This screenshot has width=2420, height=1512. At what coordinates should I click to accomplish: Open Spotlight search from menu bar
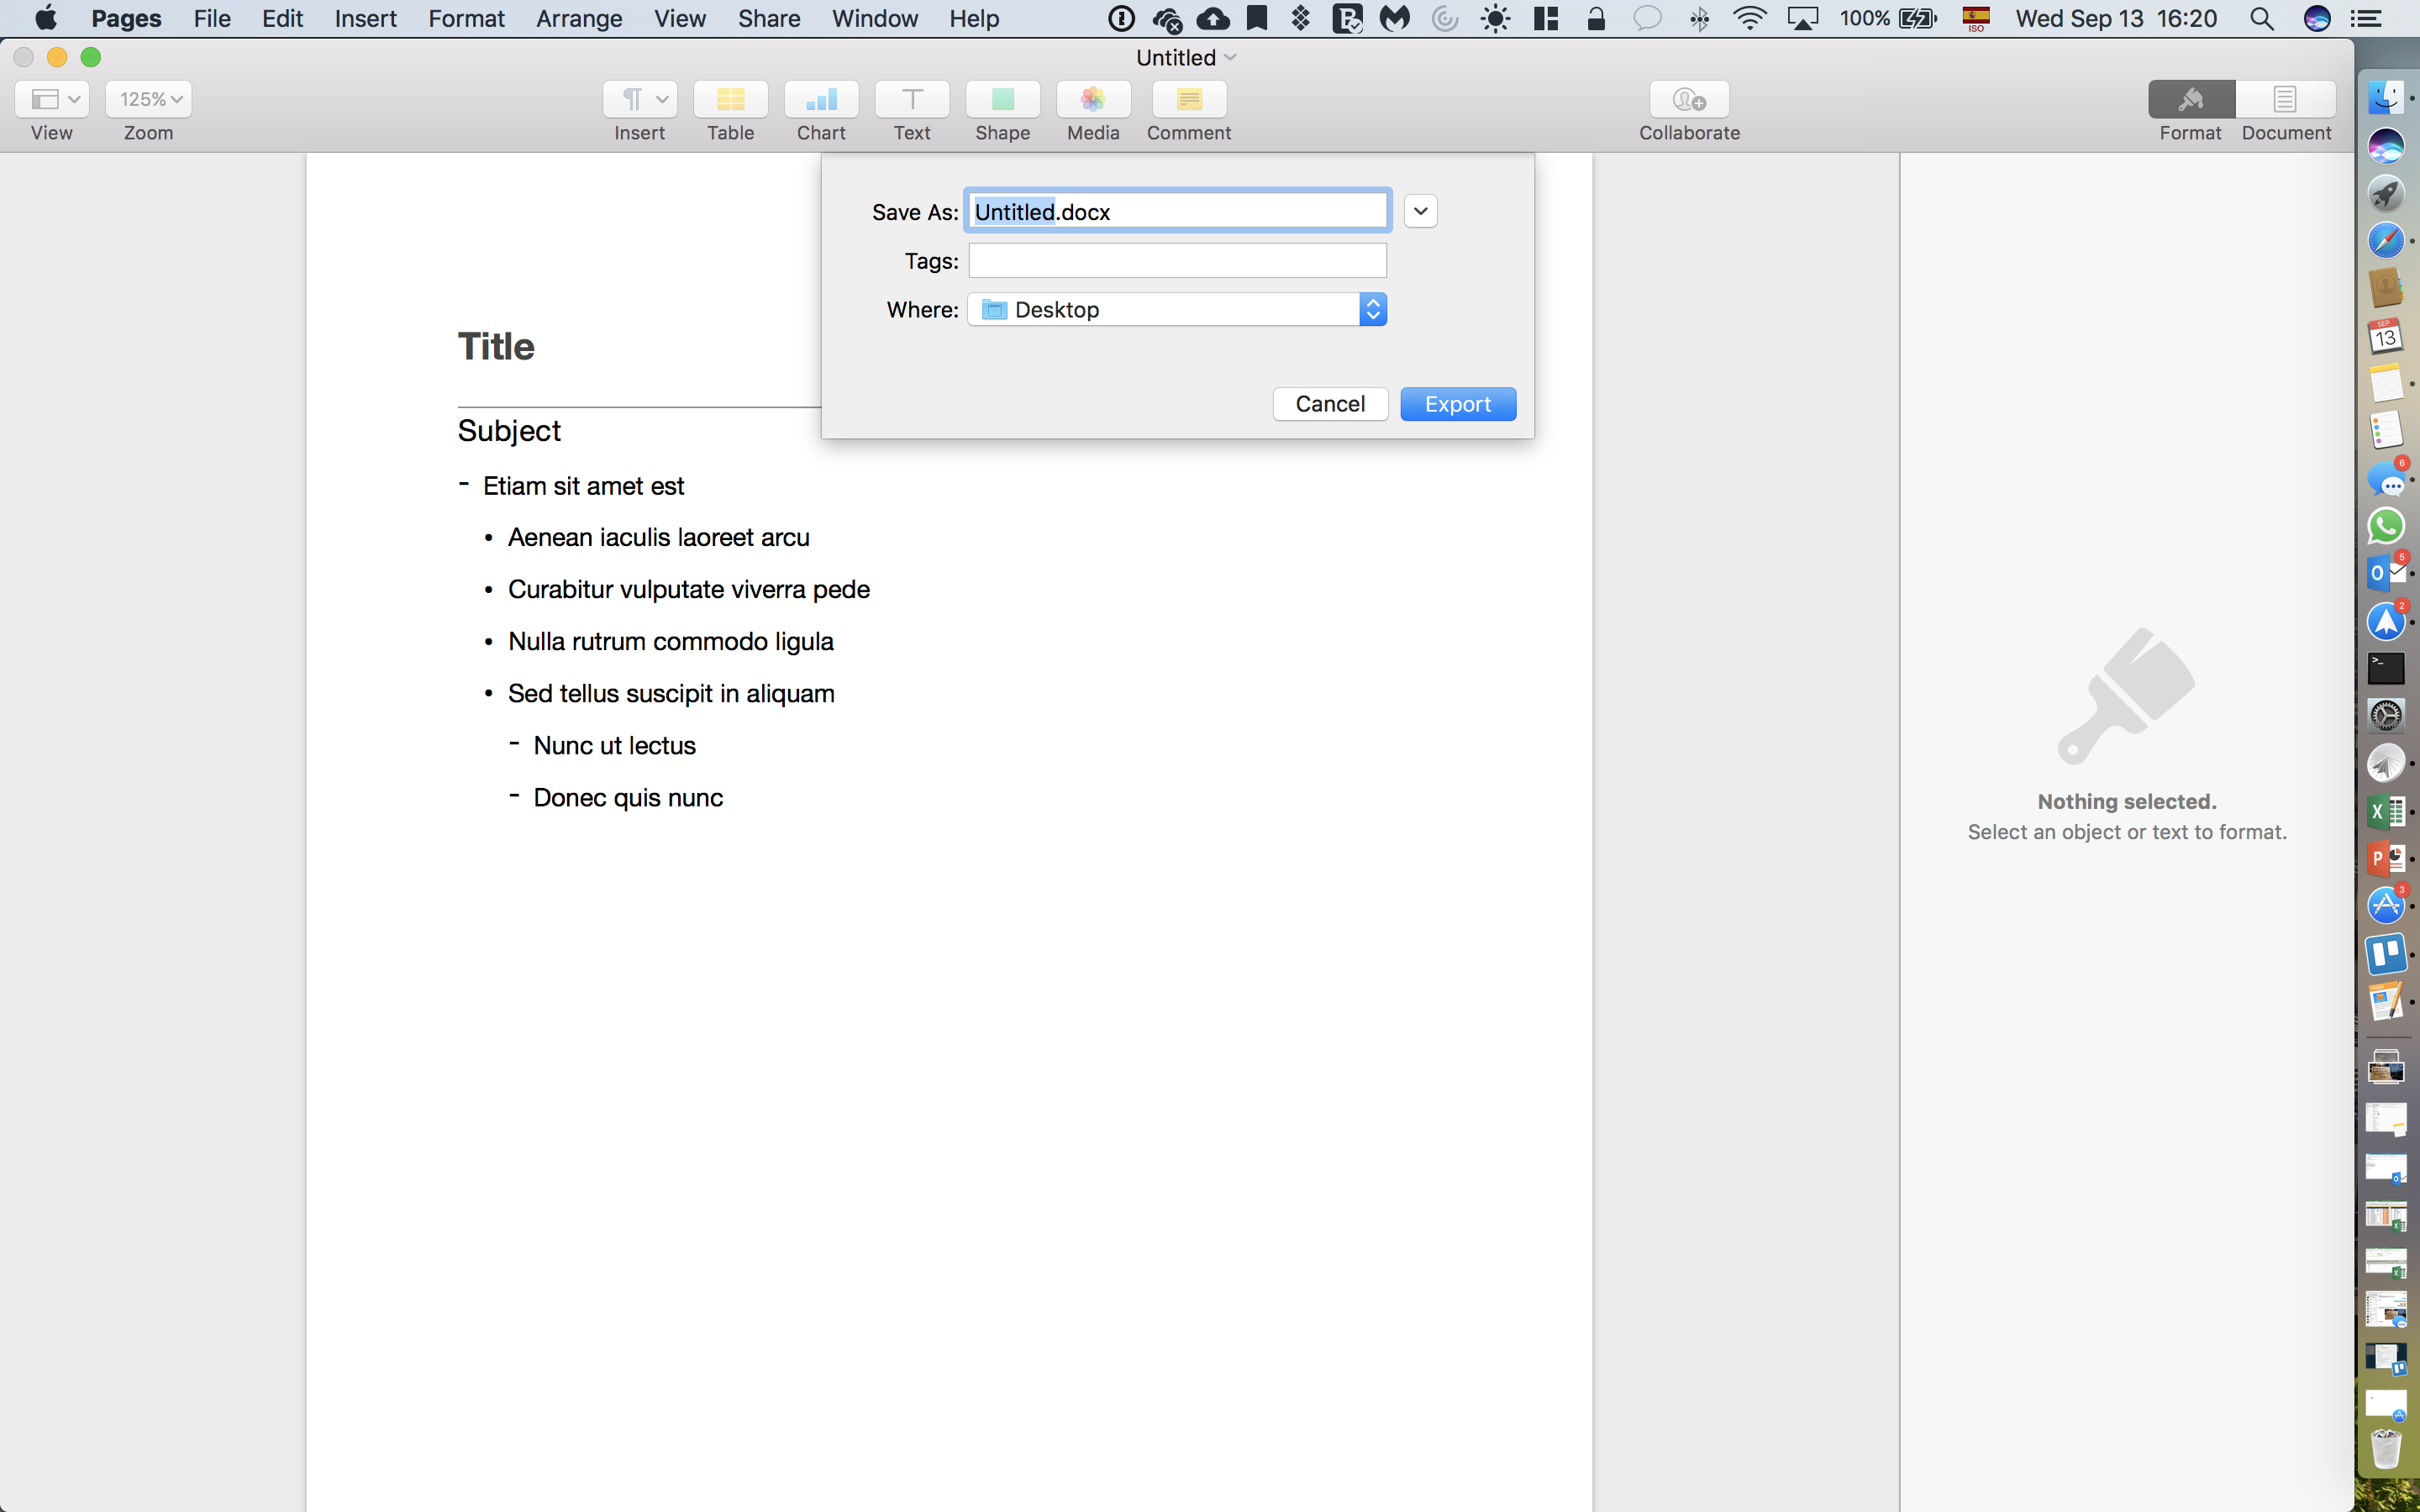(x=2262, y=18)
